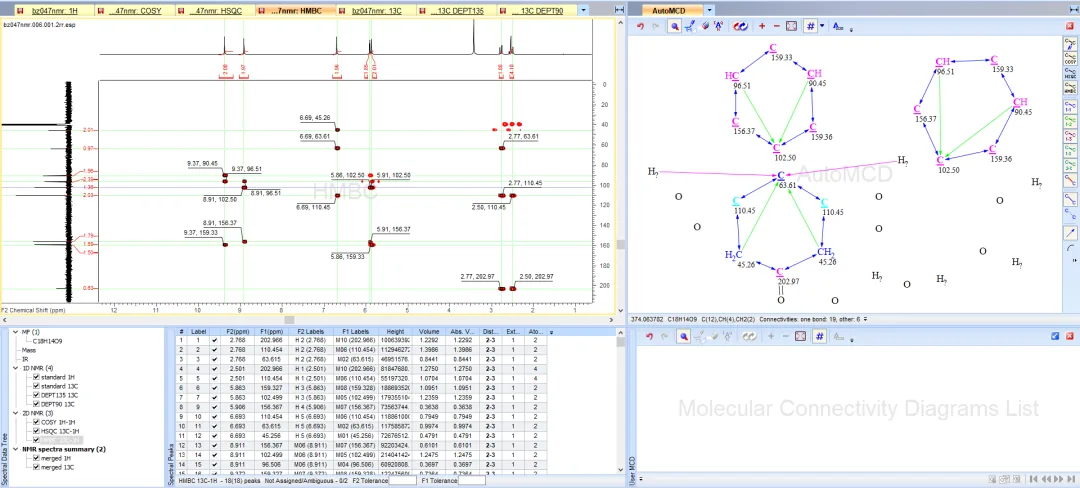Screen dimensions: 1080x488
Task: Select the magnifier zoom tool in AutoMCD toolbar
Action: 675,26
